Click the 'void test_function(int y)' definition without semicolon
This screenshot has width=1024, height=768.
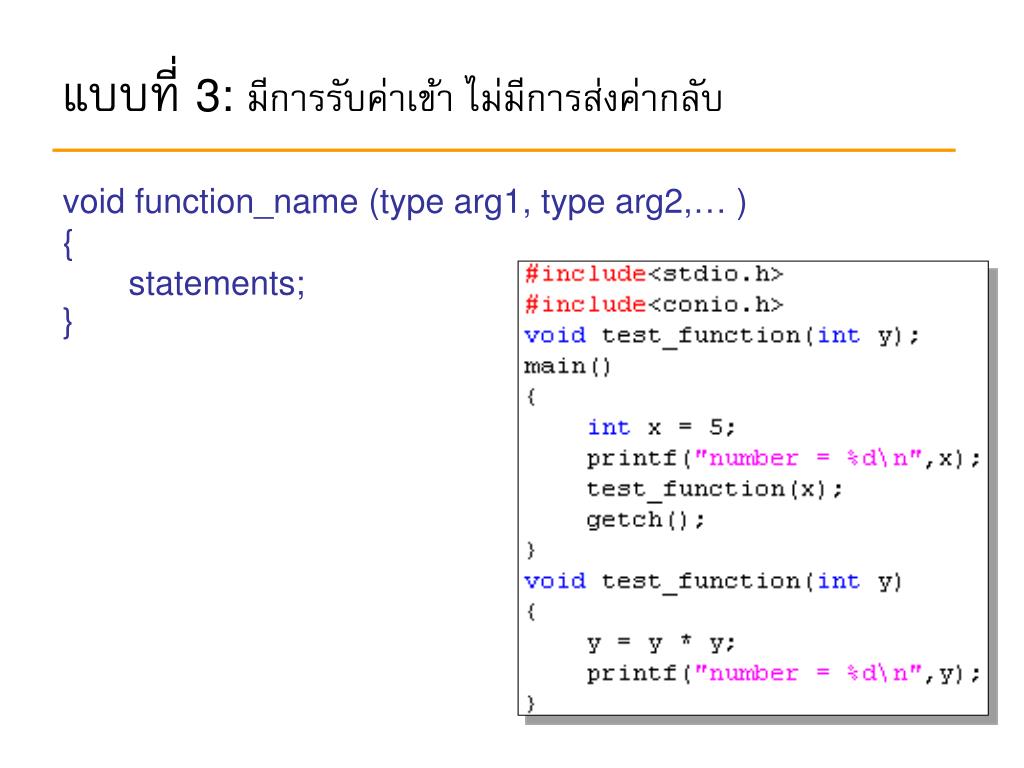click(x=712, y=581)
